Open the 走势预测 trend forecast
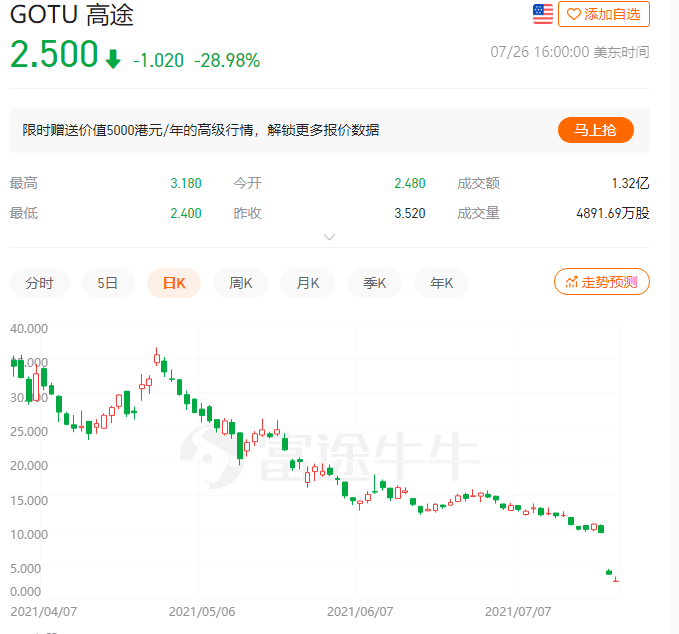 602,282
